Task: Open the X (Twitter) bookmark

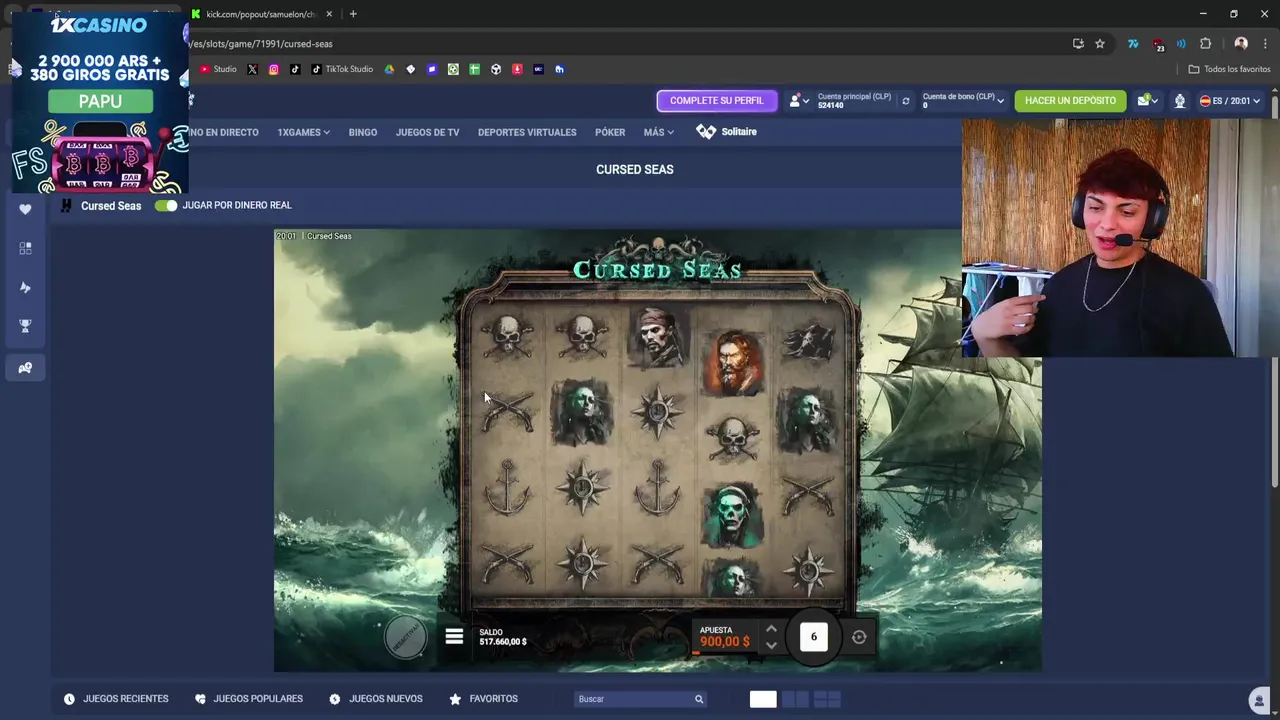Action: [252, 69]
